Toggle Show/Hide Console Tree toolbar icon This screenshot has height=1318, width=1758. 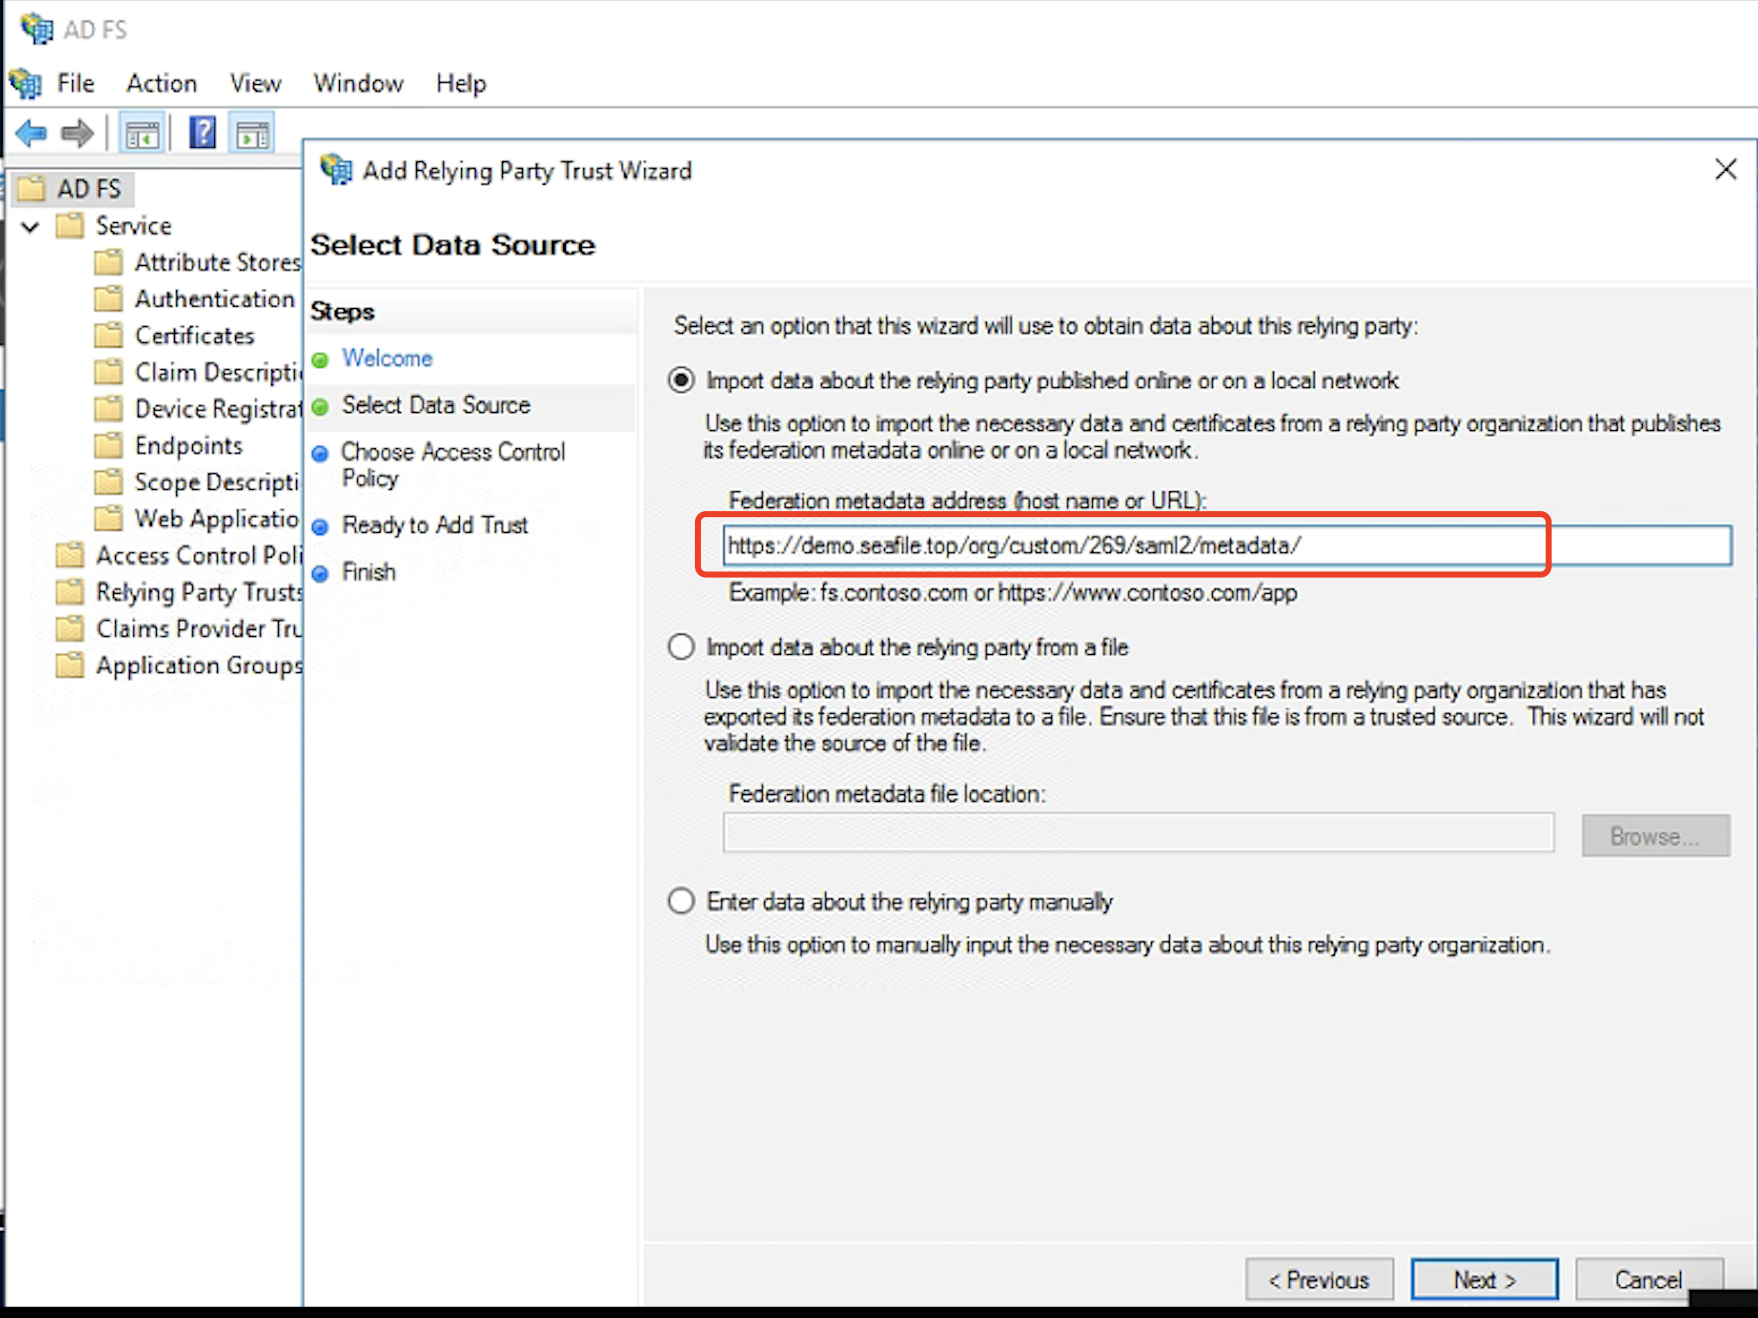141,133
